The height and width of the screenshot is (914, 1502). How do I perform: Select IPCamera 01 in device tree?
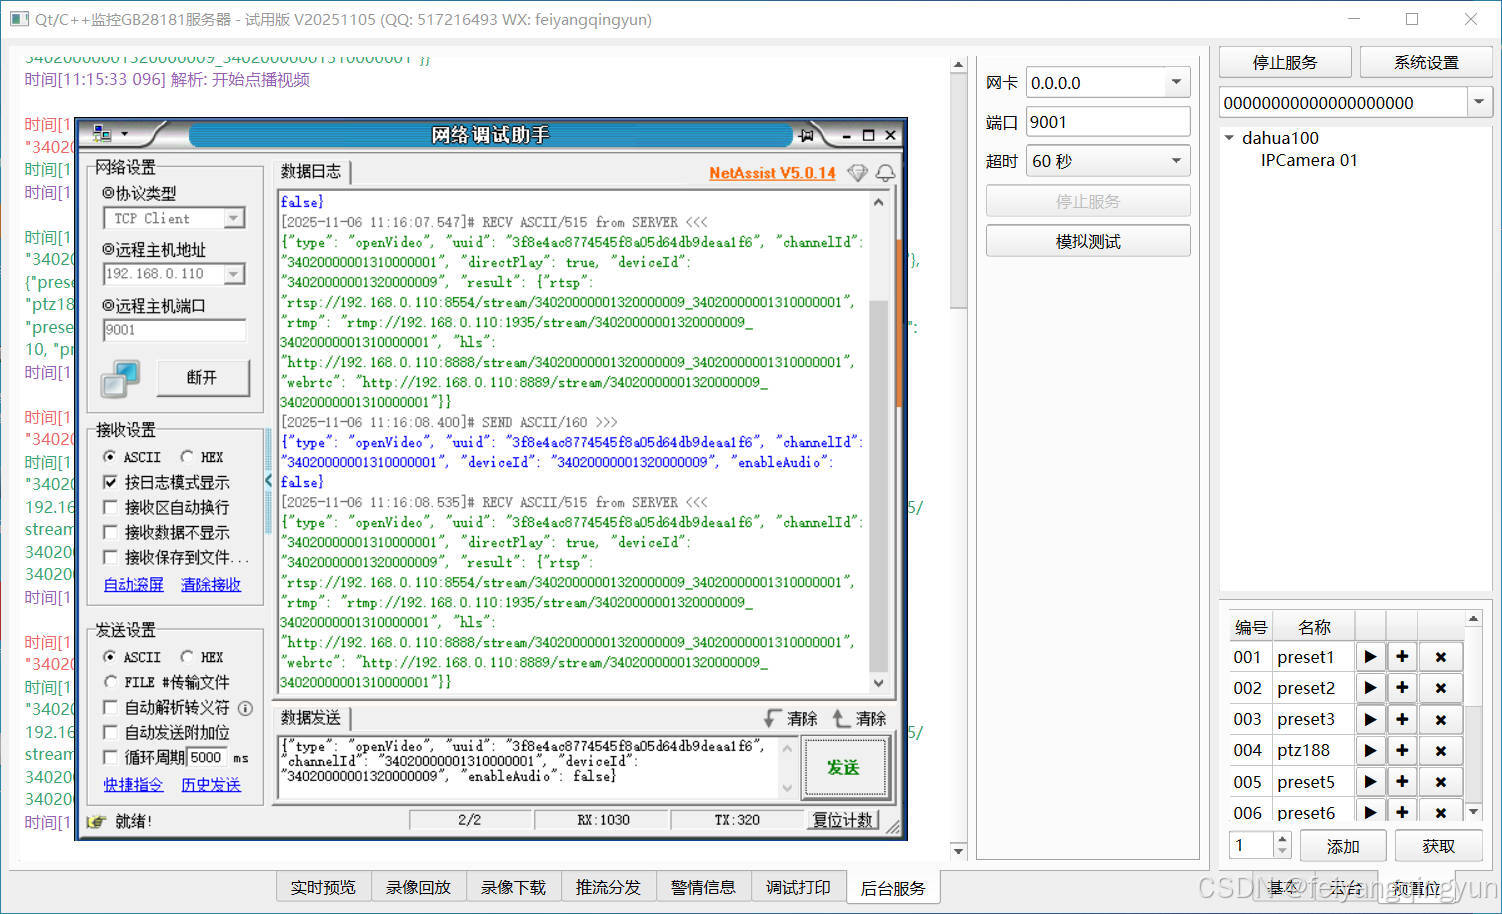[x=1309, y=160]
